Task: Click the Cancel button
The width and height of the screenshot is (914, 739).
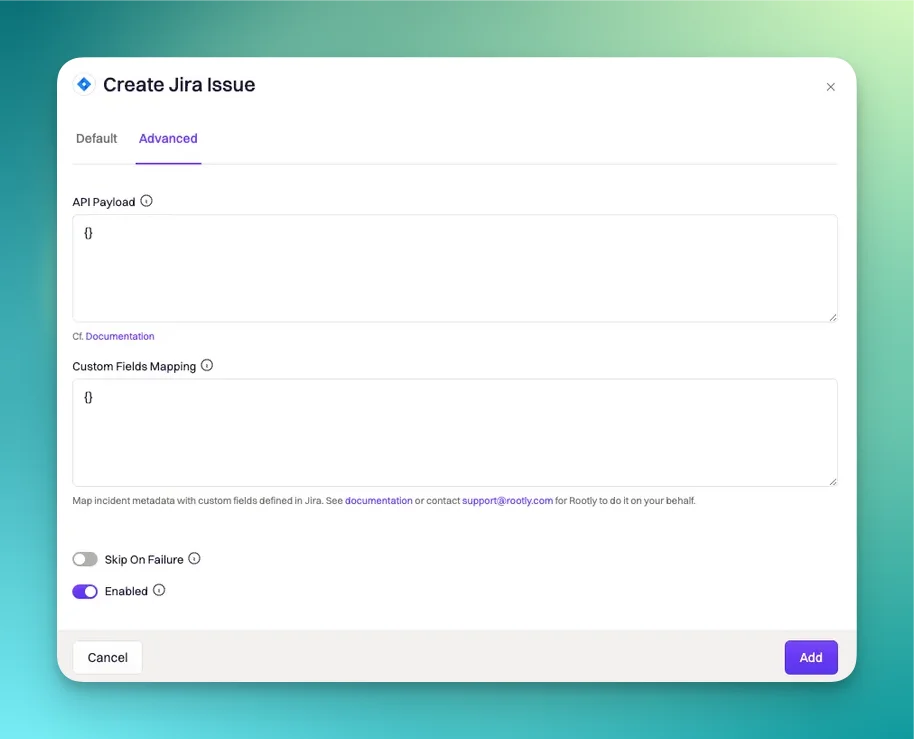Action: pyautogui.click(x=108, y=657)
